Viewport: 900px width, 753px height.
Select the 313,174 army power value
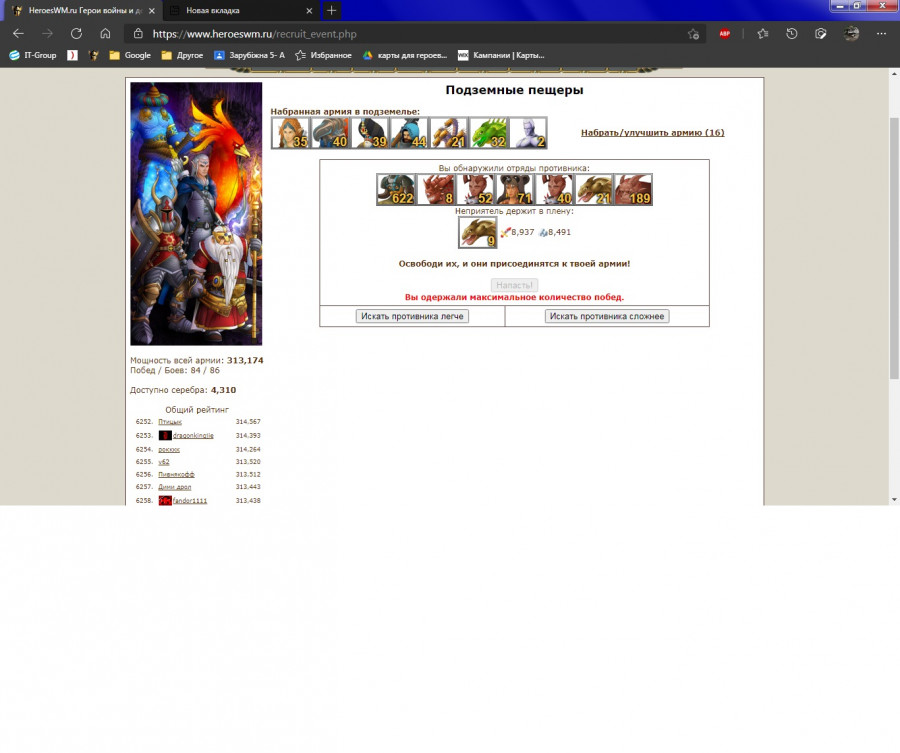coord(245,360)
